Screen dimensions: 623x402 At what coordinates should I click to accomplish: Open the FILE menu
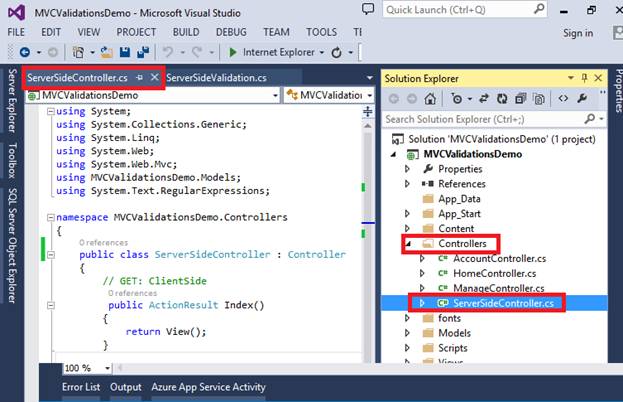[x=16, y=32]
